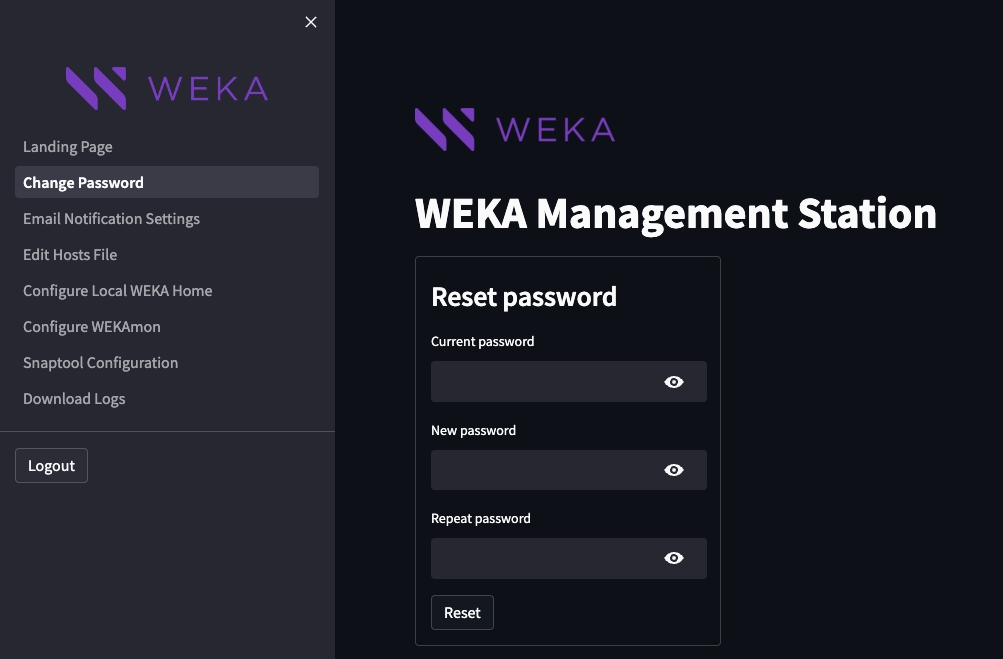Click the WEKA Management Station heading
This screenshot has width=1003, height=659.
pos(676,214)
